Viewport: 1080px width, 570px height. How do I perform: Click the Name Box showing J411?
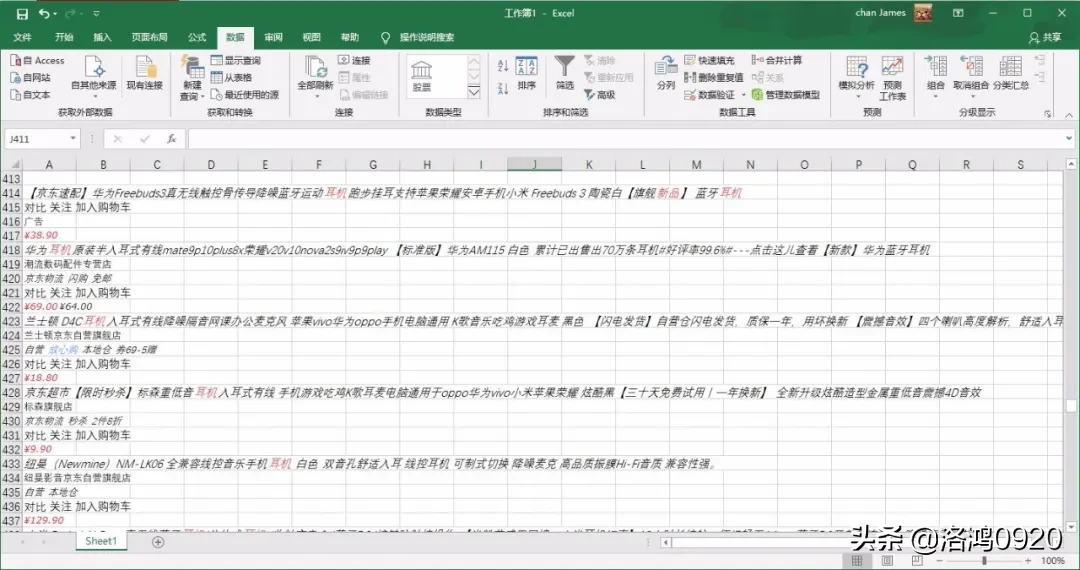(36, 139)
